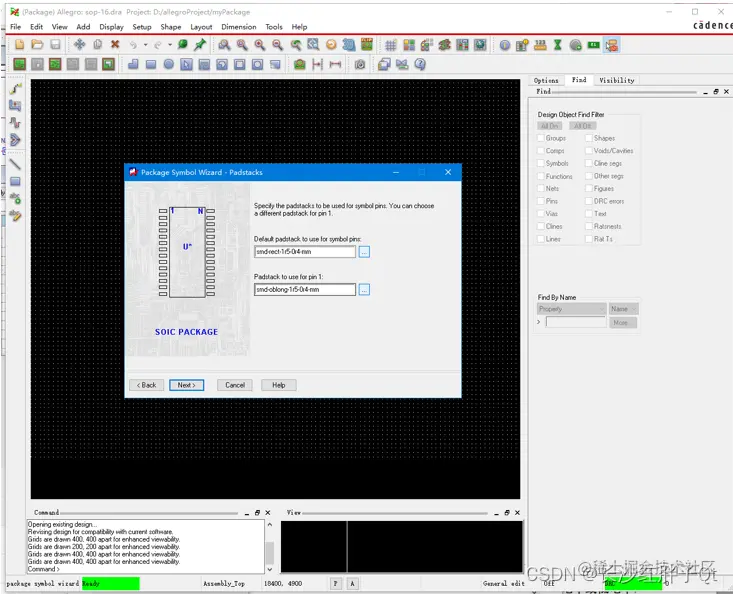
Task: Open the Setup menu
Action: (142, 27)
